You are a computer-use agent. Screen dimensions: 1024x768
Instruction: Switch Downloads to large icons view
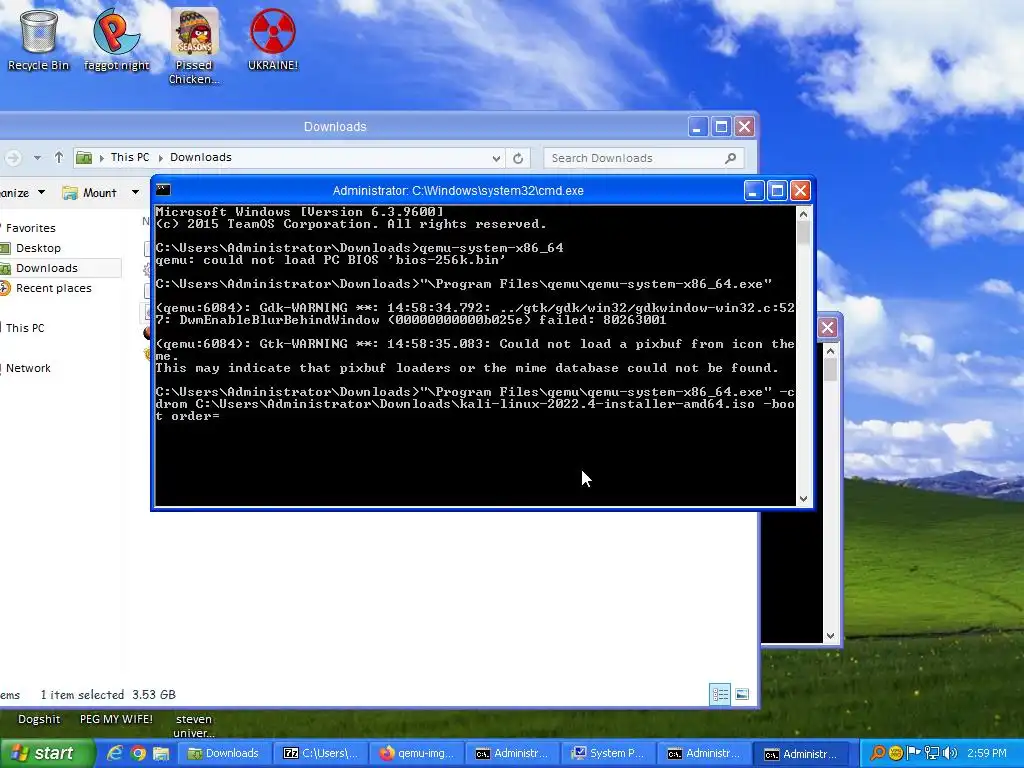coord(742,694)
